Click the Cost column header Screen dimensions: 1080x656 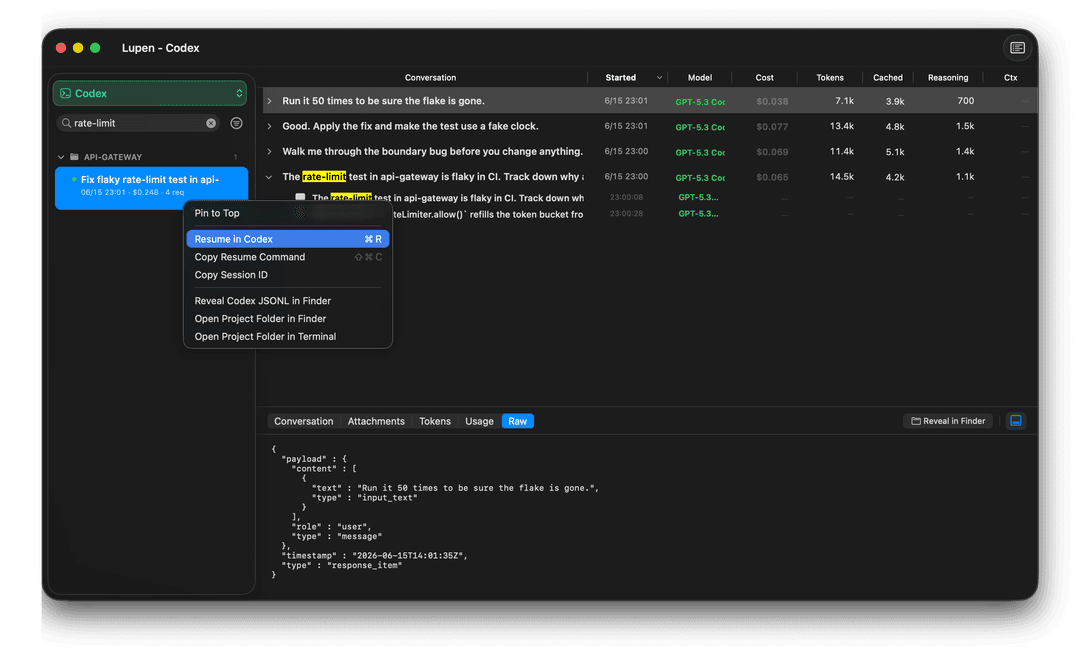(765, 78)
